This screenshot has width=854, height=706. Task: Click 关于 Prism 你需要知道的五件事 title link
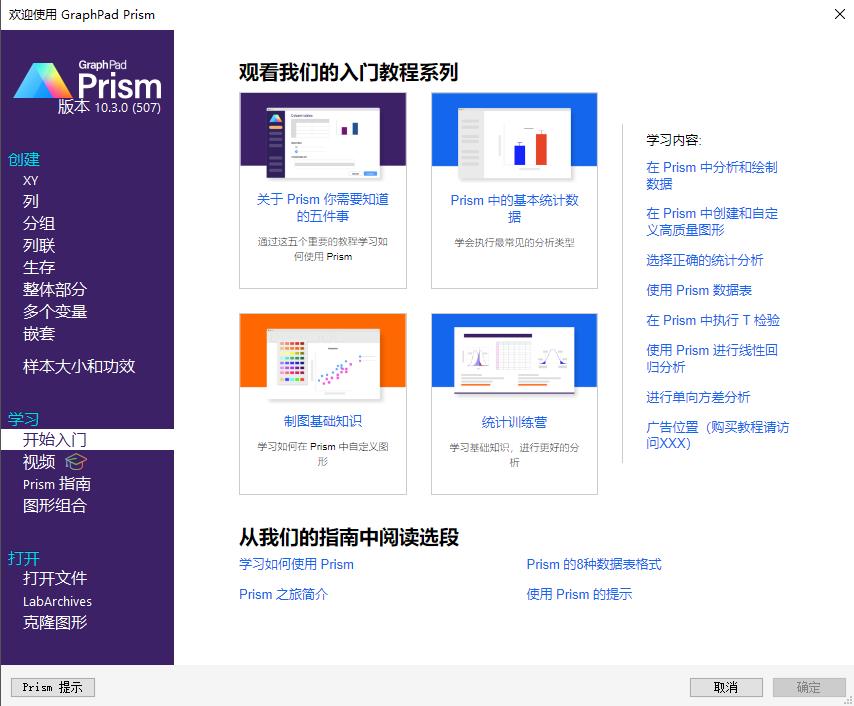point(323,208)
